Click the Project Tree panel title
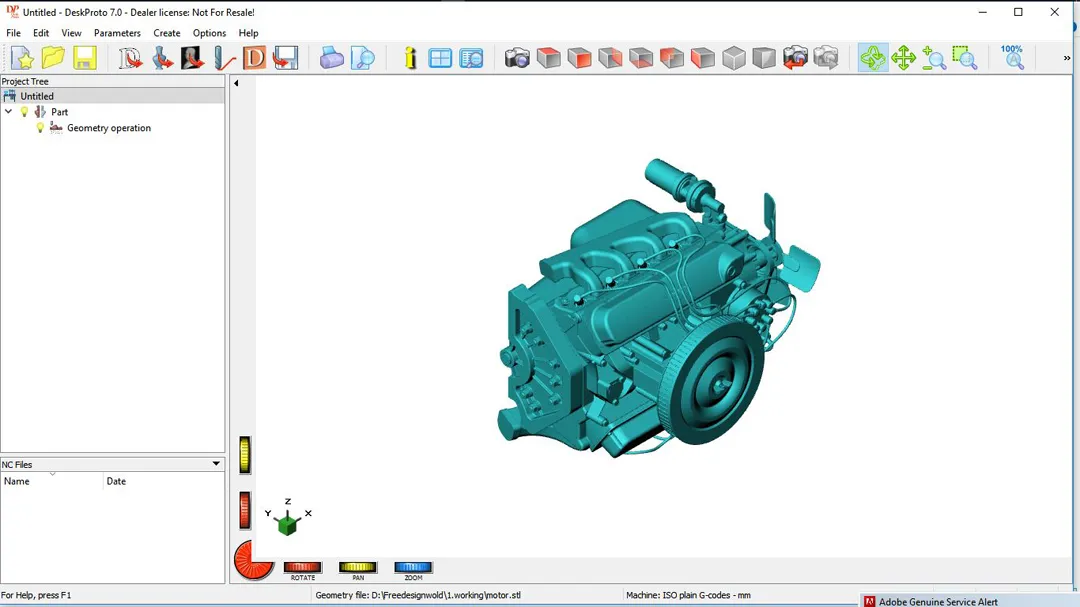 pos(25,81)
